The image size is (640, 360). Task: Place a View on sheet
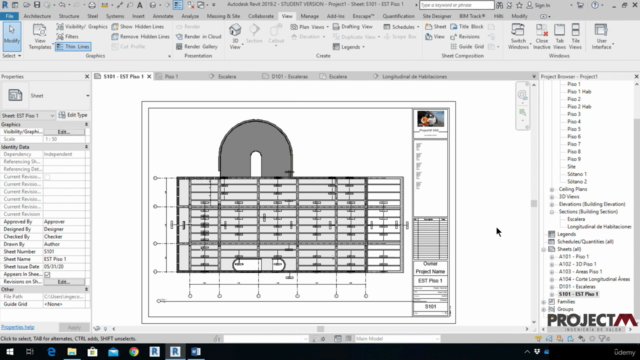coord(435,36)
